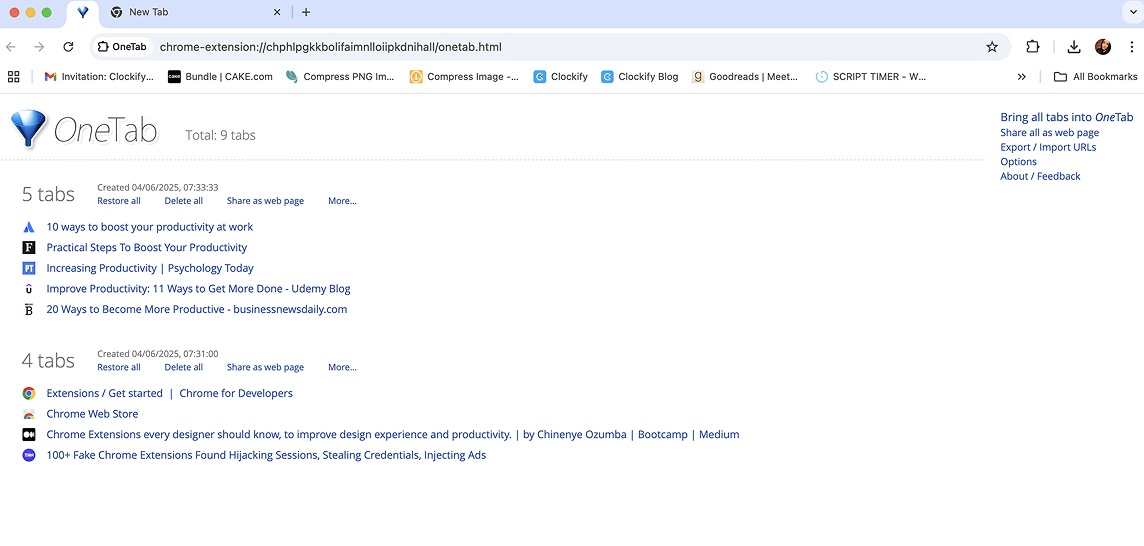Reload the page with refresh icon

[x=68, y=47]
